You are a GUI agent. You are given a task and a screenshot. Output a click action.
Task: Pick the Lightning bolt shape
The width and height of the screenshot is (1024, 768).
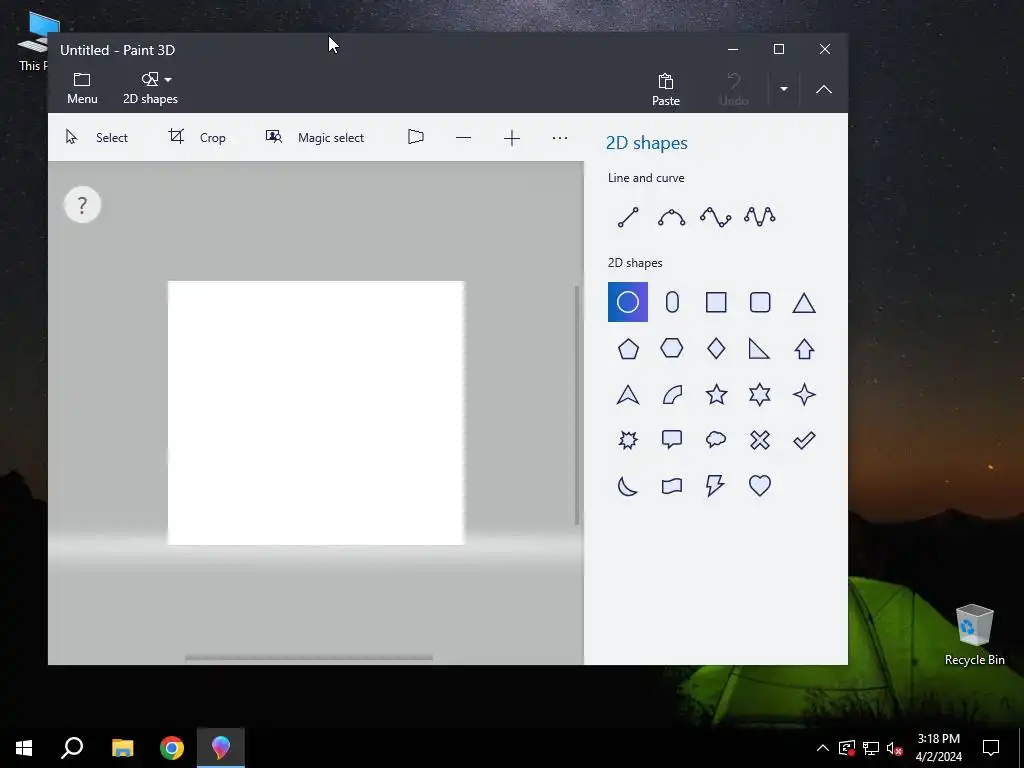[716, 486]
